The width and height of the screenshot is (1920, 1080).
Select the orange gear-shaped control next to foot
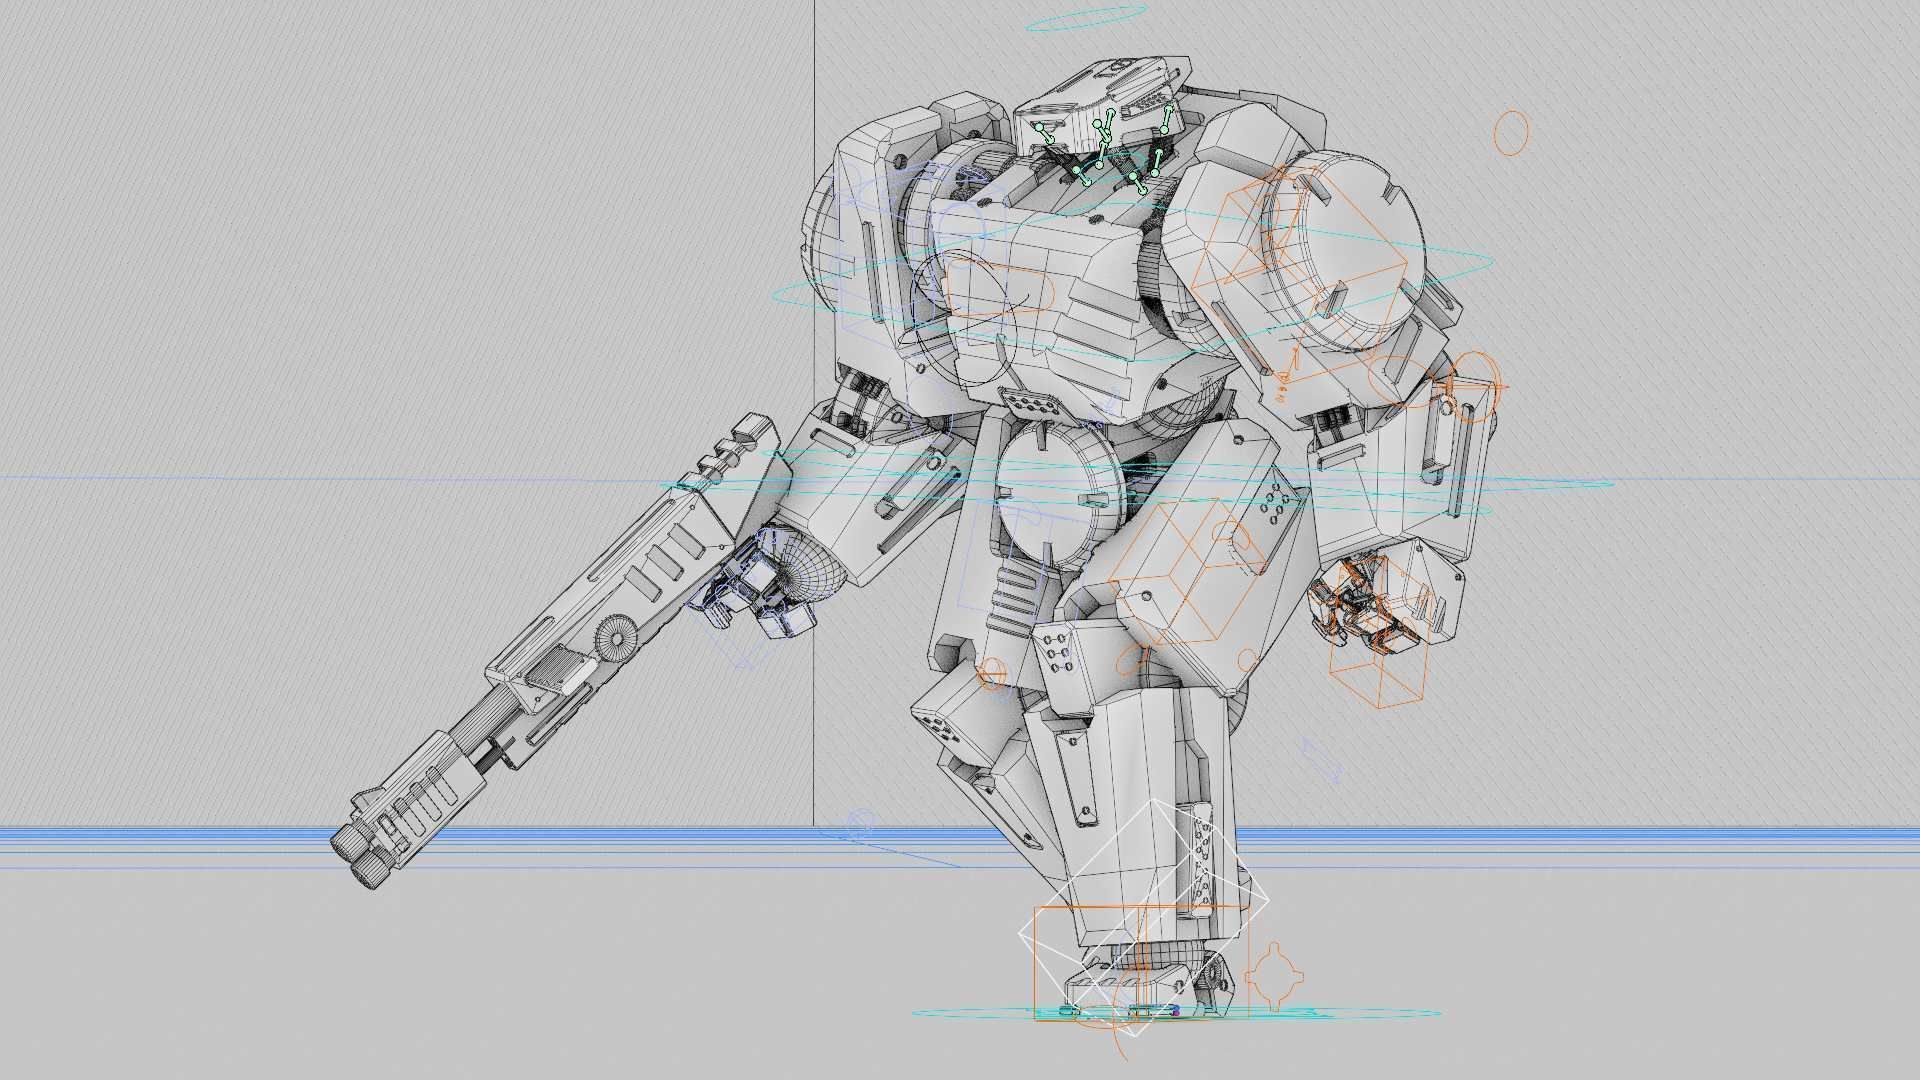tap(1274, 975)
